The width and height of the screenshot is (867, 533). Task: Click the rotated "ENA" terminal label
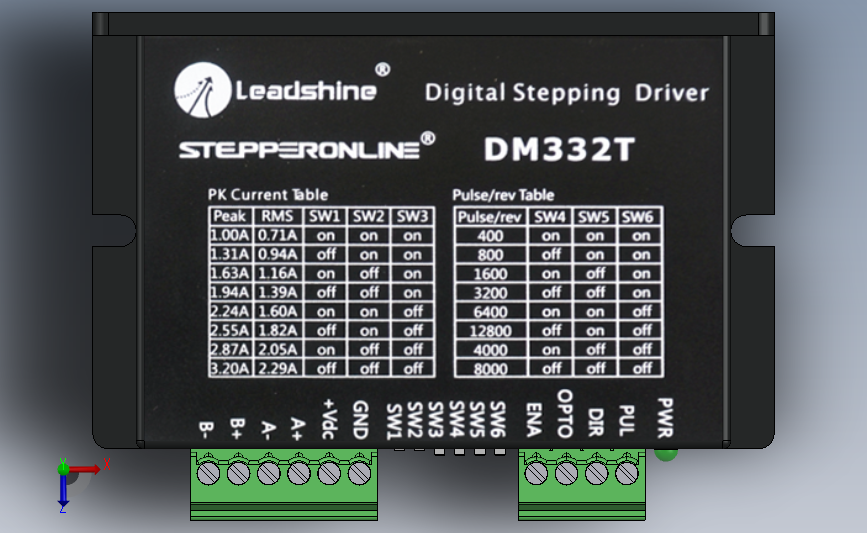pos(534,420)
